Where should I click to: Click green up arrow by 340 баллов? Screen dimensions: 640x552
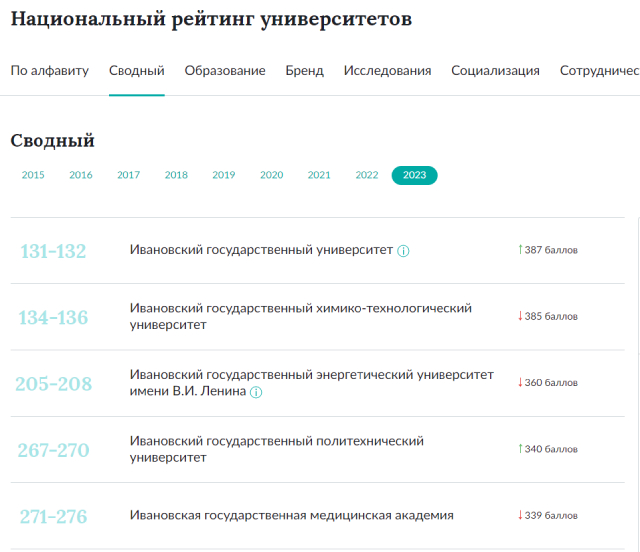click(x=520, y=449)
